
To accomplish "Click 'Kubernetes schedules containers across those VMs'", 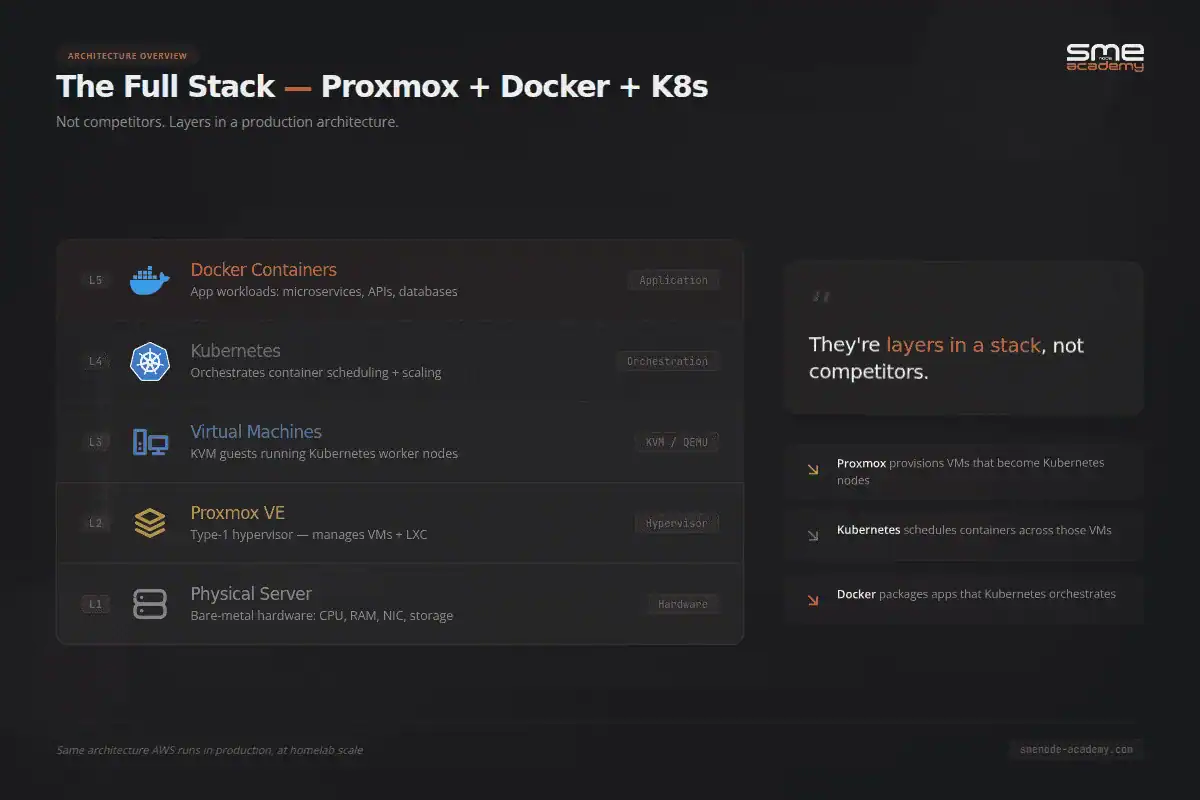I will (x=974, y=530).
